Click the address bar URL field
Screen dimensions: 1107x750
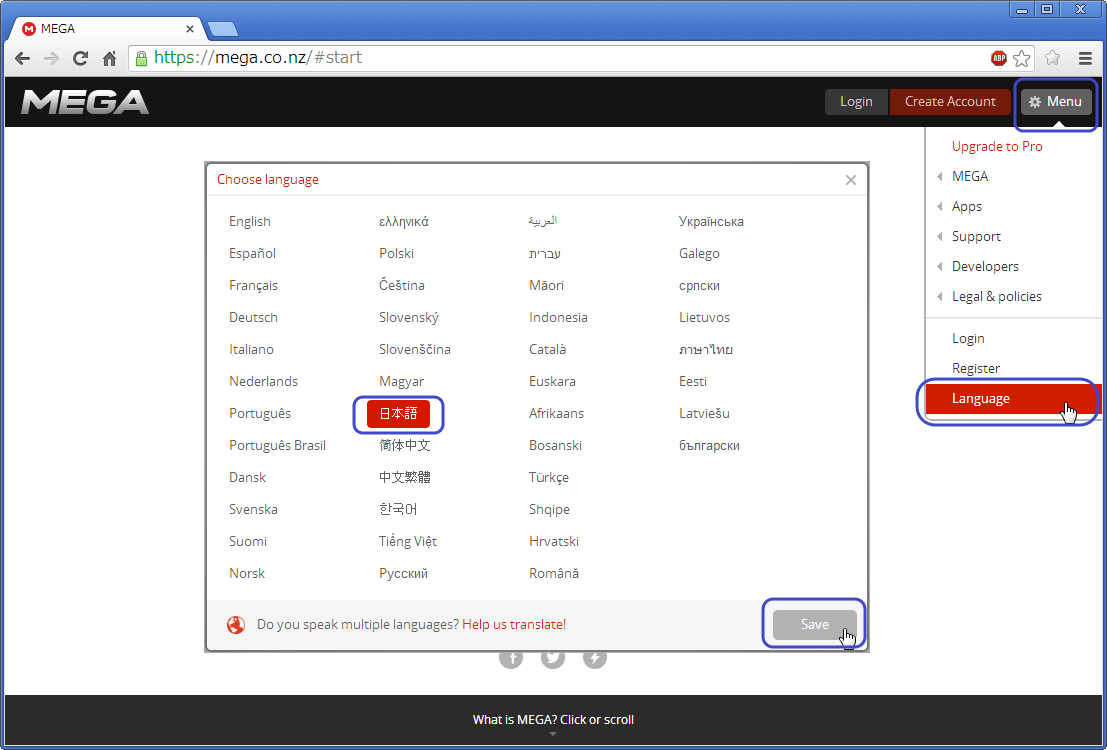(560, 58)
